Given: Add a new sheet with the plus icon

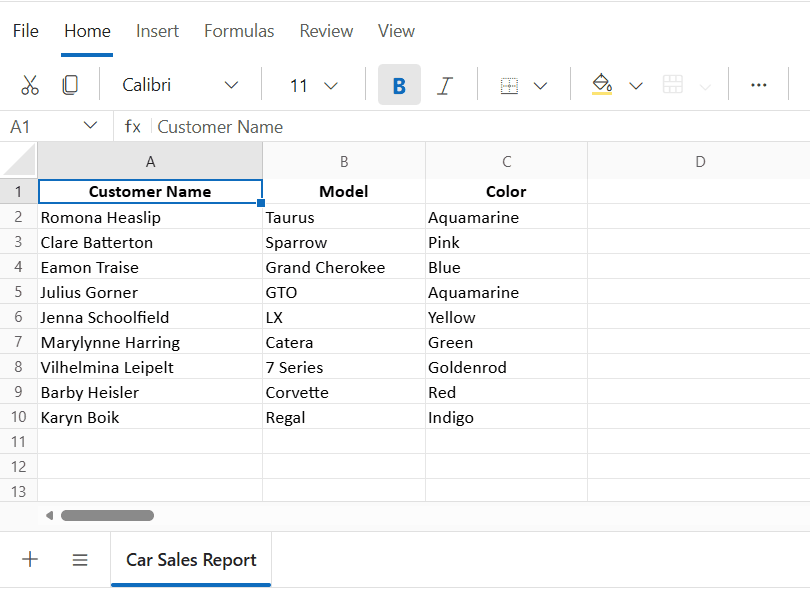Looking at the screenshot, I should click(30, 559).
